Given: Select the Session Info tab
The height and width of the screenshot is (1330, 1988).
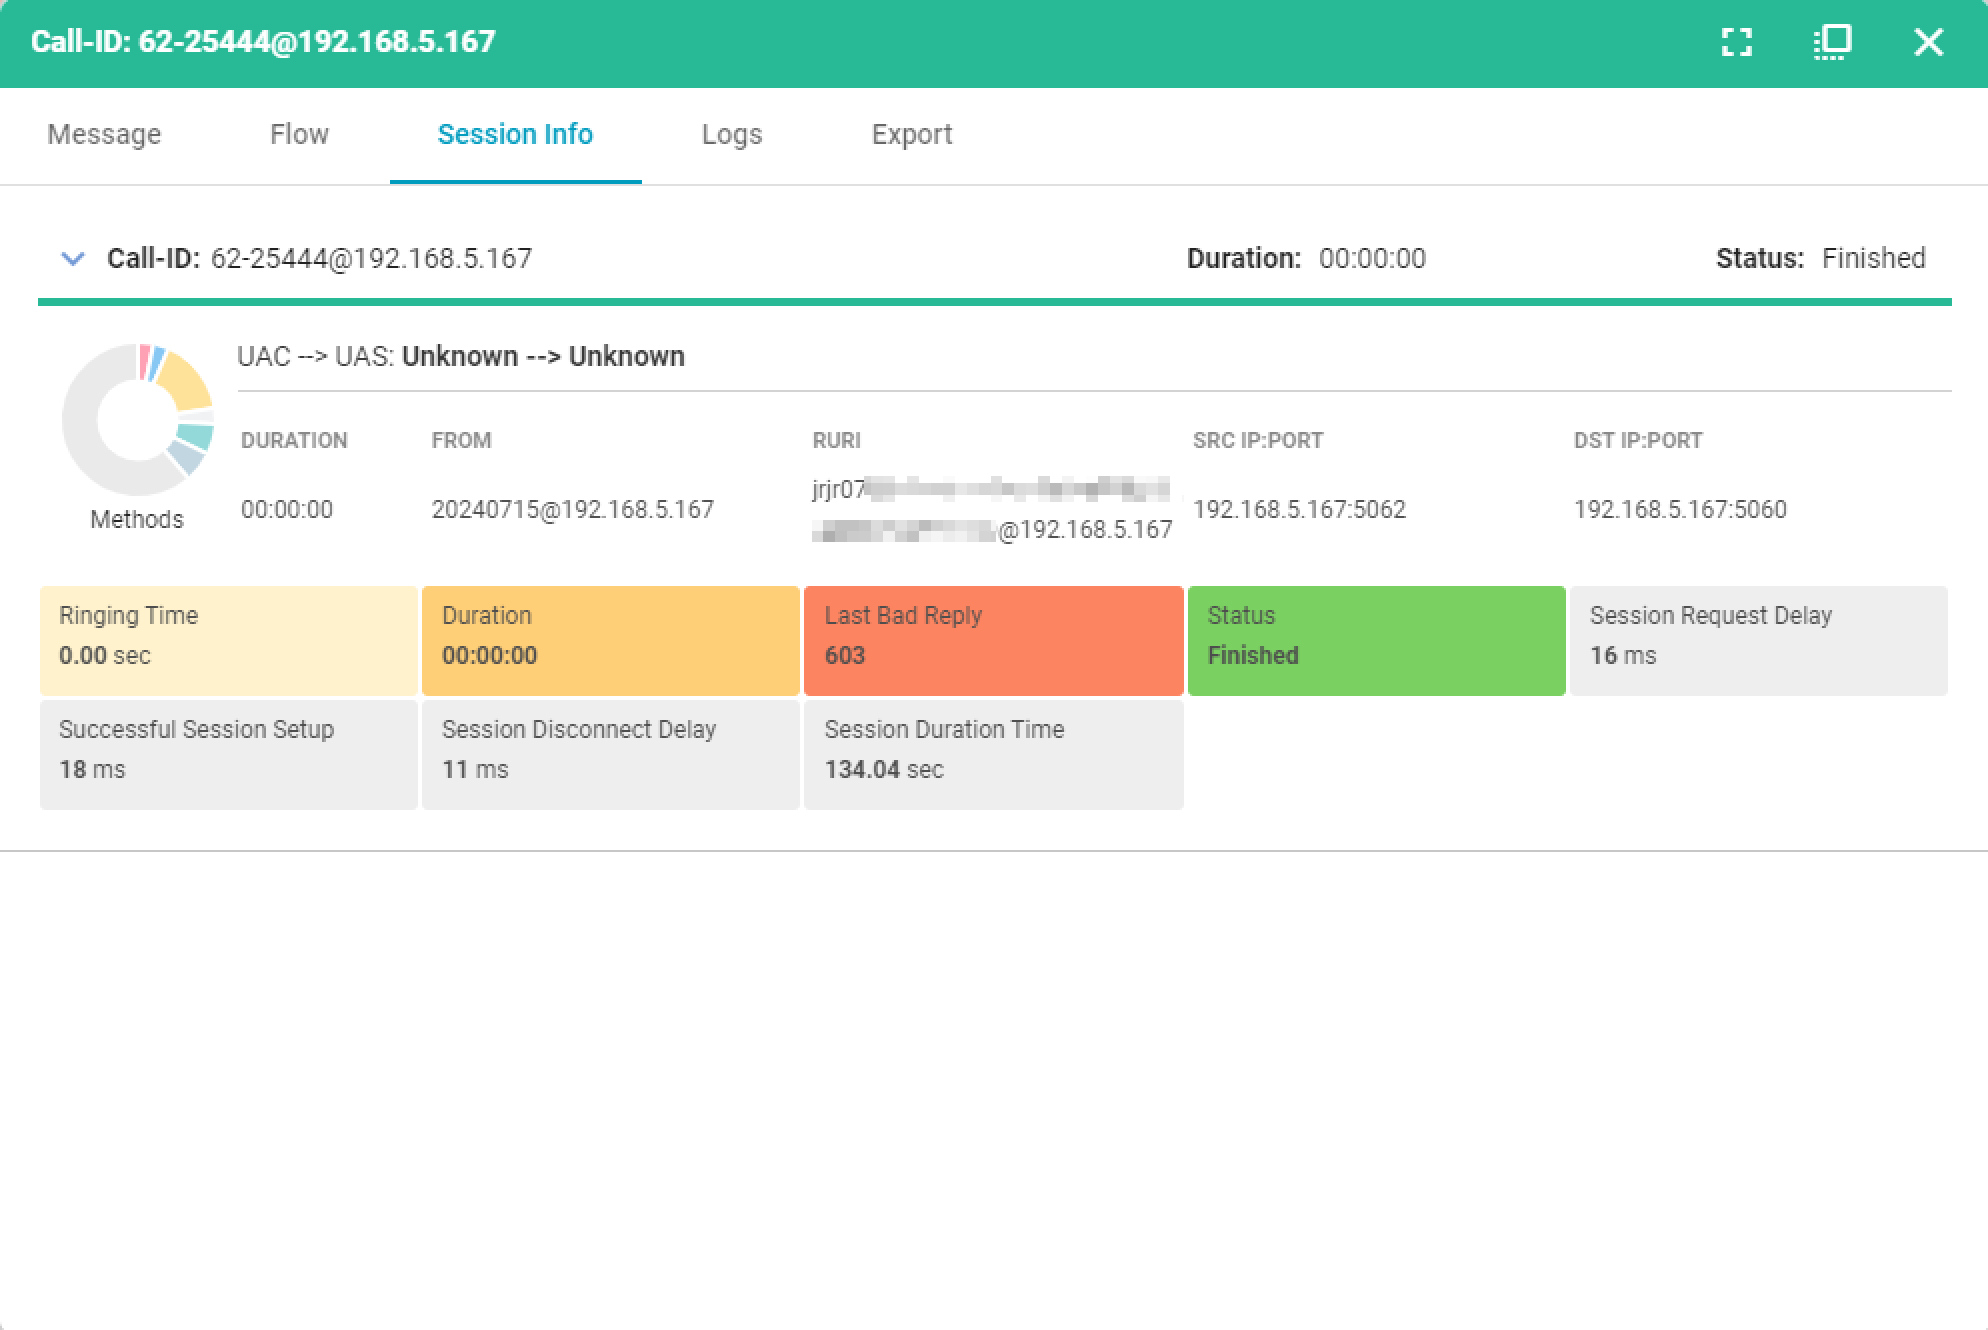Looking at the screenshot, I should [515, 134].
